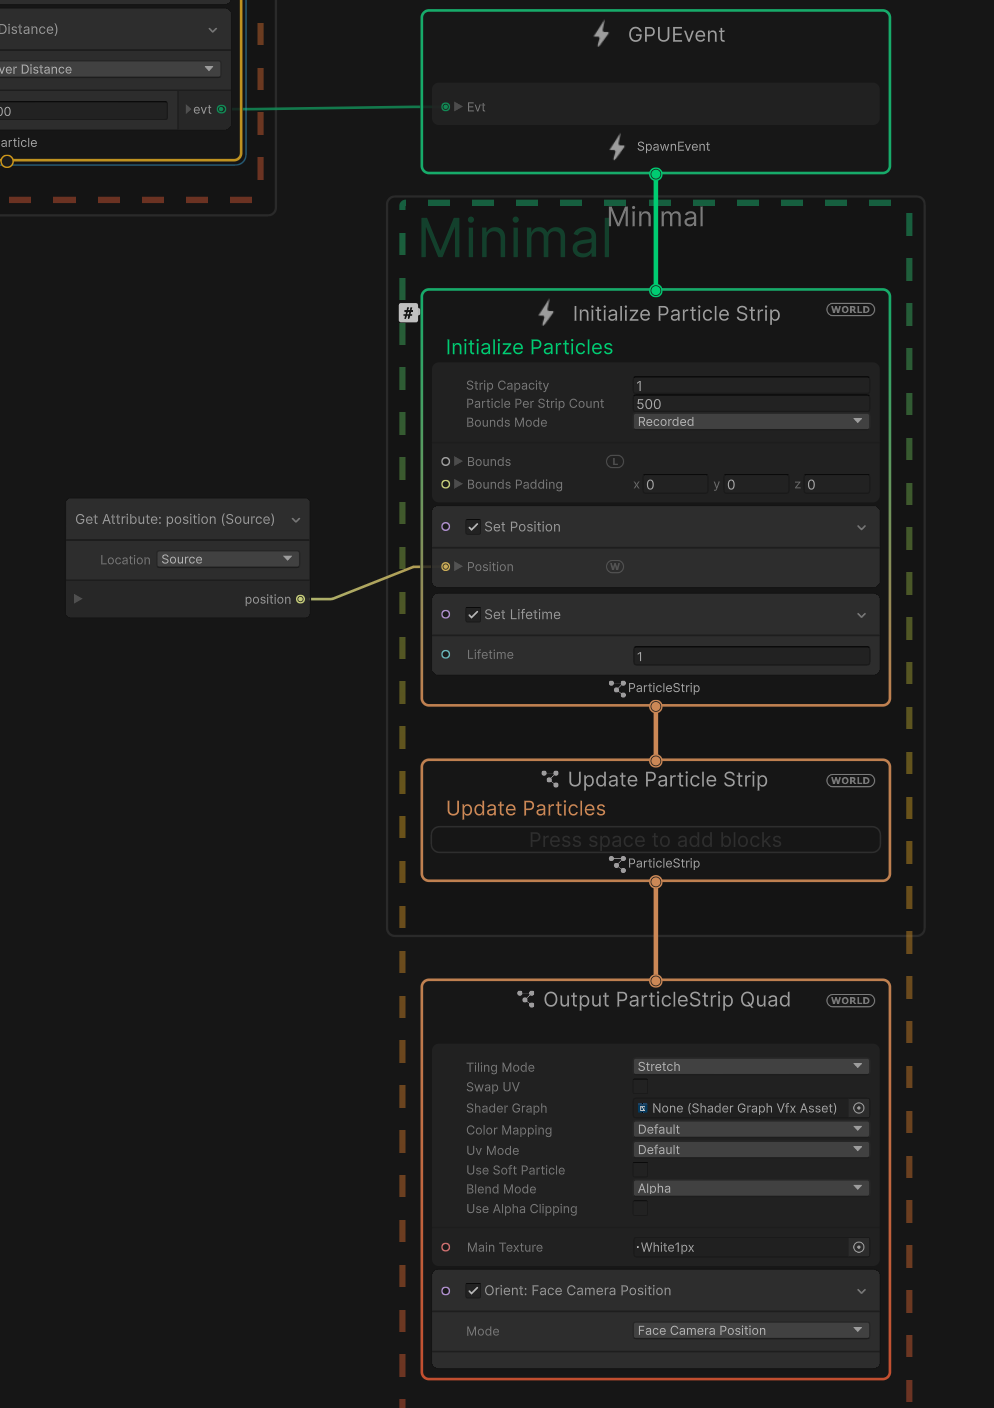Click the Evt input port on GPUEvent
The width and height of the screenshot is (994, 1408).
tap(446, 107)
